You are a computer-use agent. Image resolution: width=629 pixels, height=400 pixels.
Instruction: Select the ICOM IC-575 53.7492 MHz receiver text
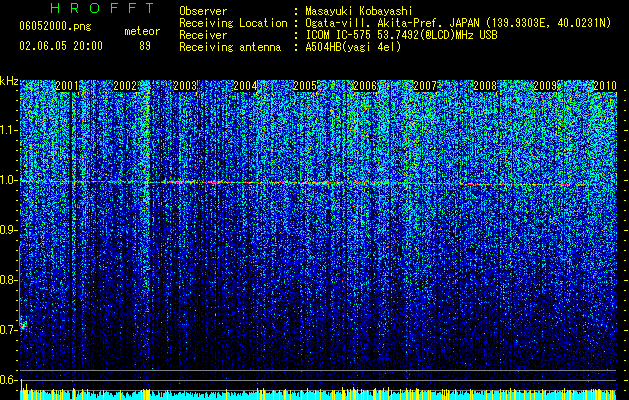pyautogui.click(x=401, y=35)
